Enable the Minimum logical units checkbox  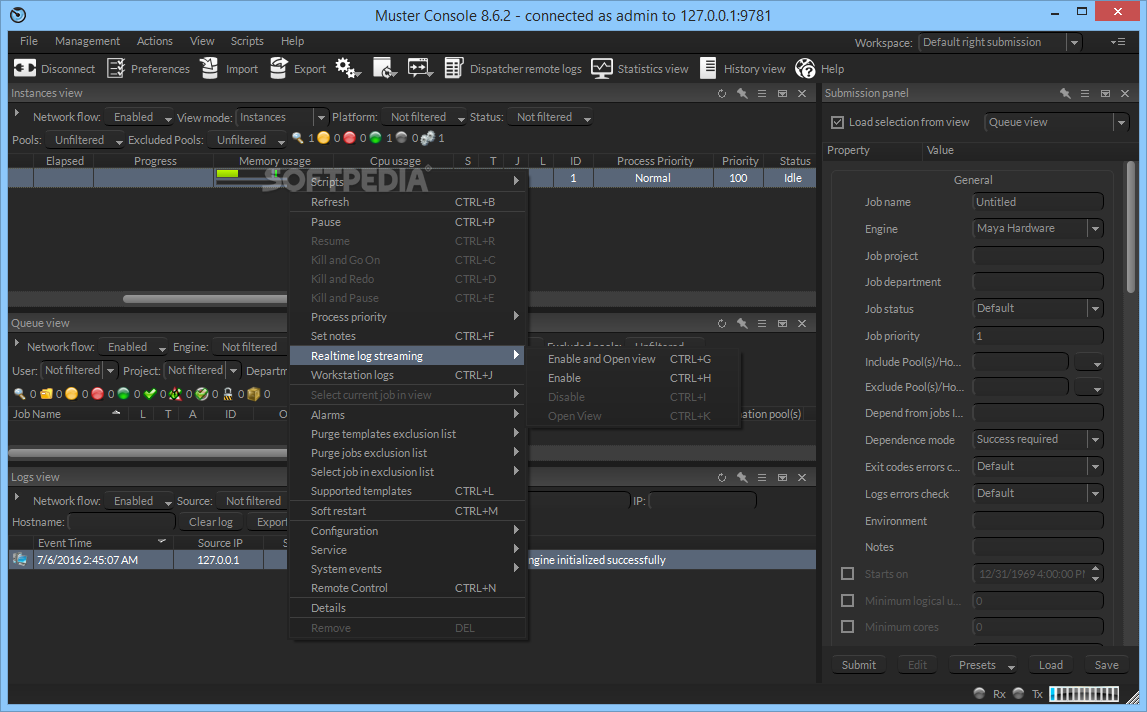click(x=847, y=601)
